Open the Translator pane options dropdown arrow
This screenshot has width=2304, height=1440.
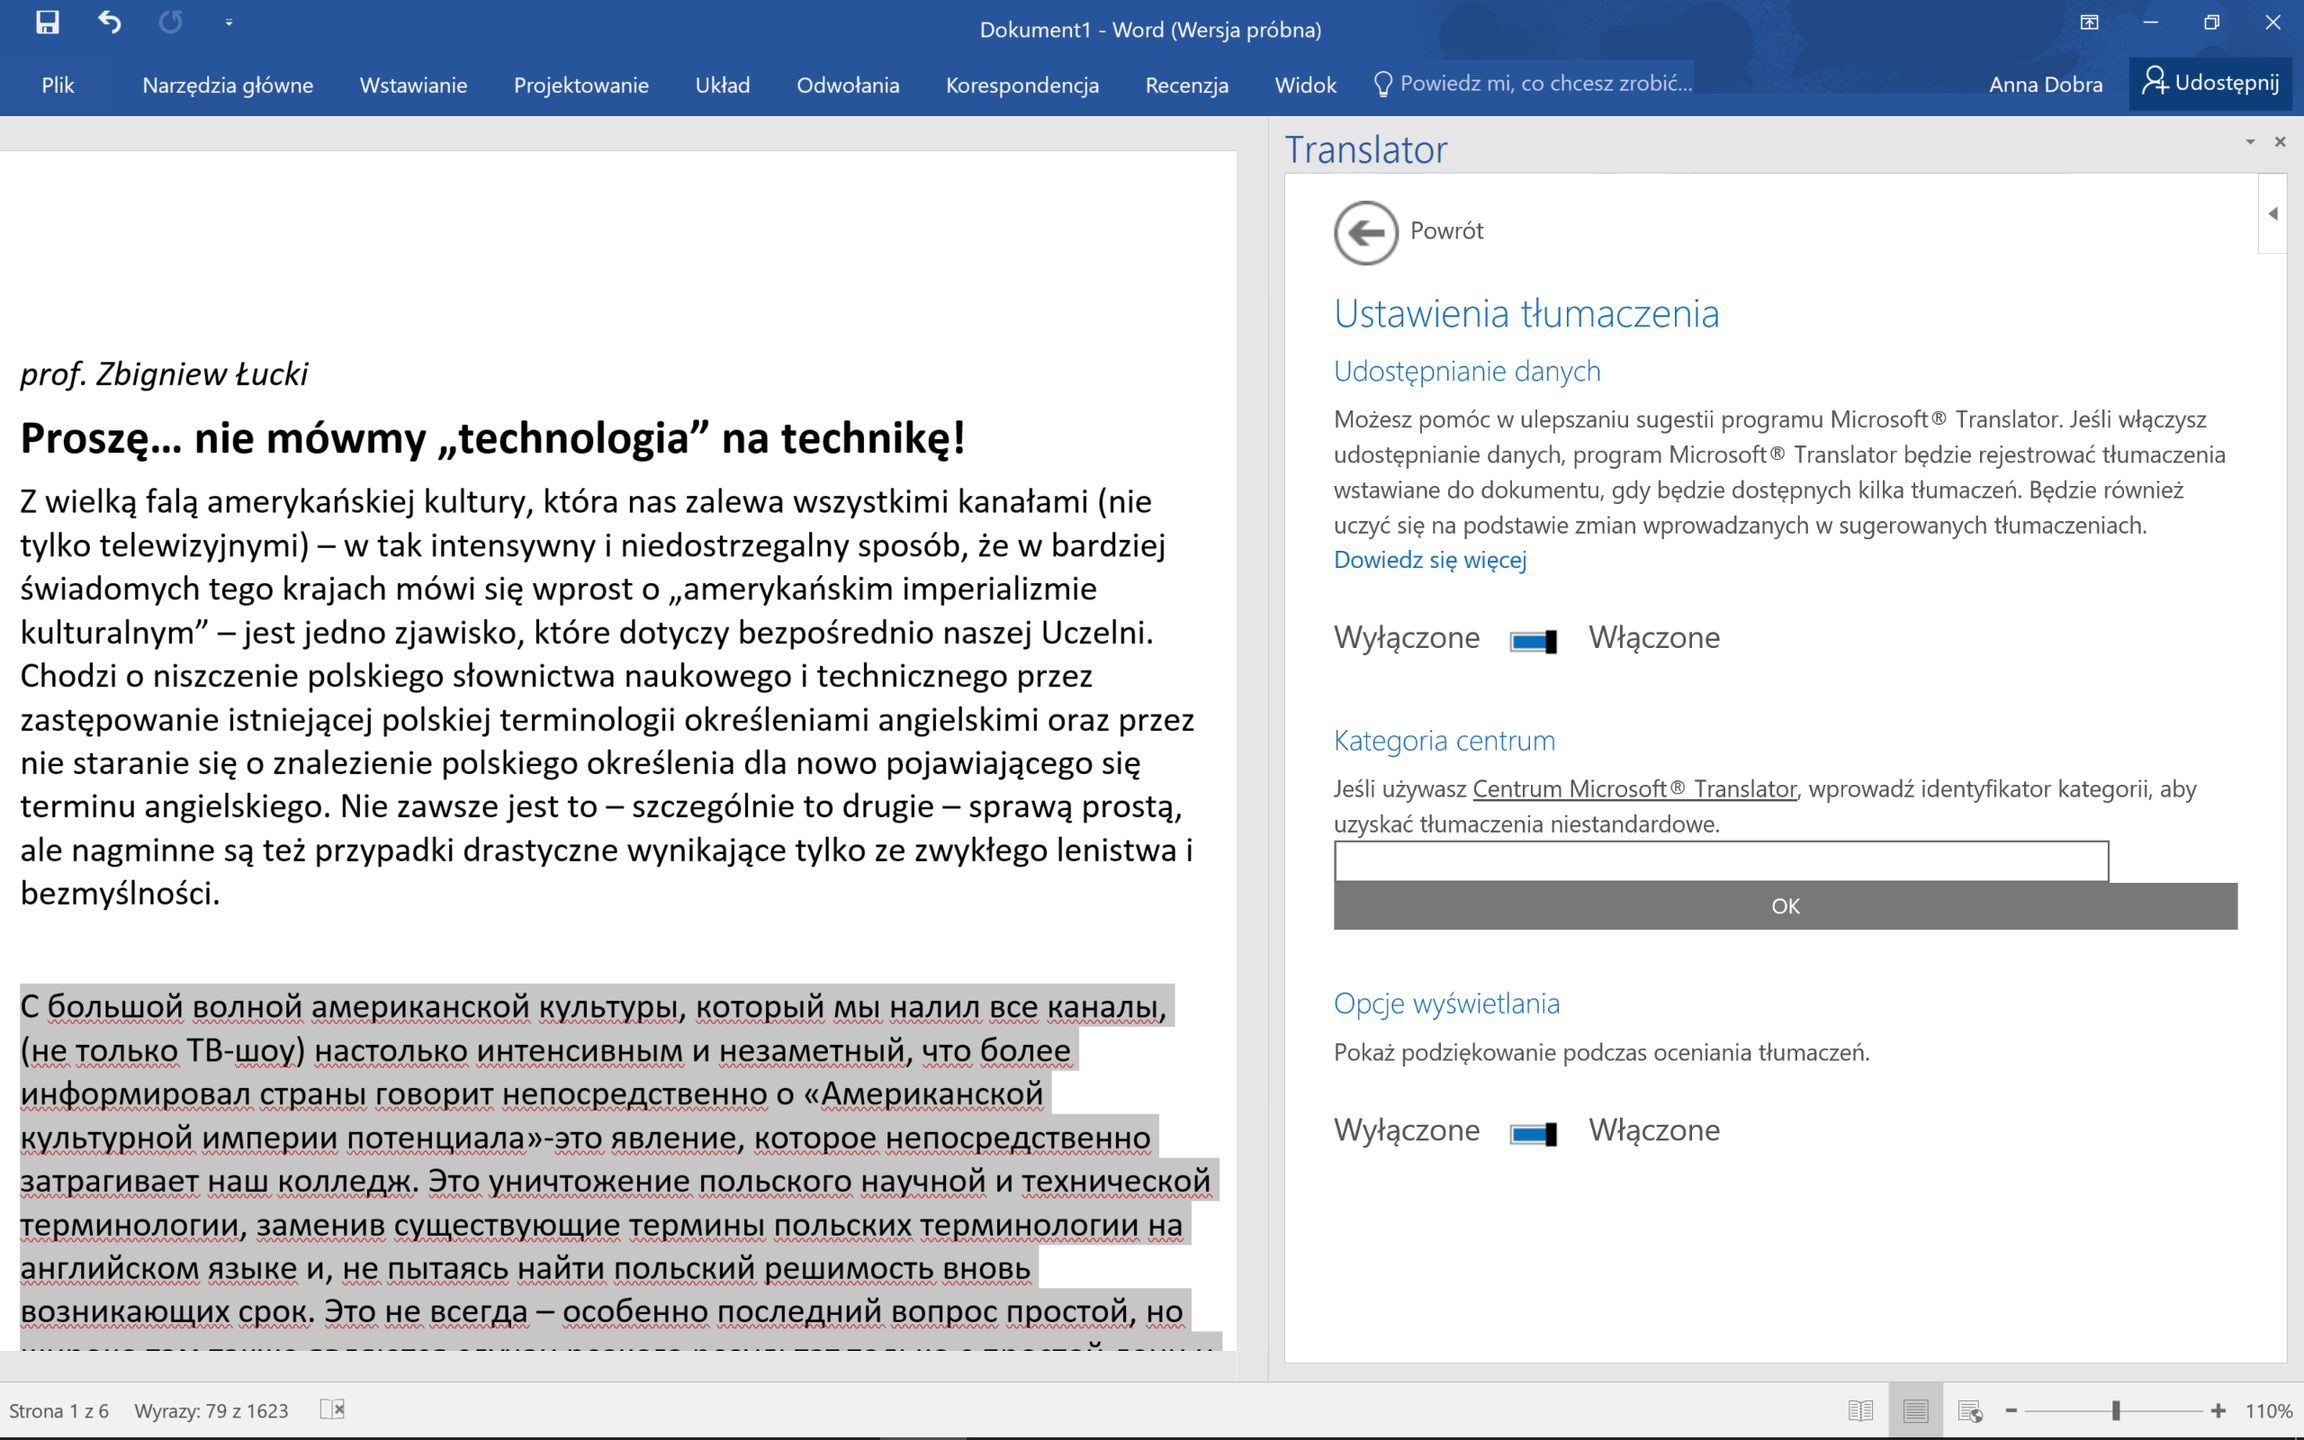pos(2250,142)
